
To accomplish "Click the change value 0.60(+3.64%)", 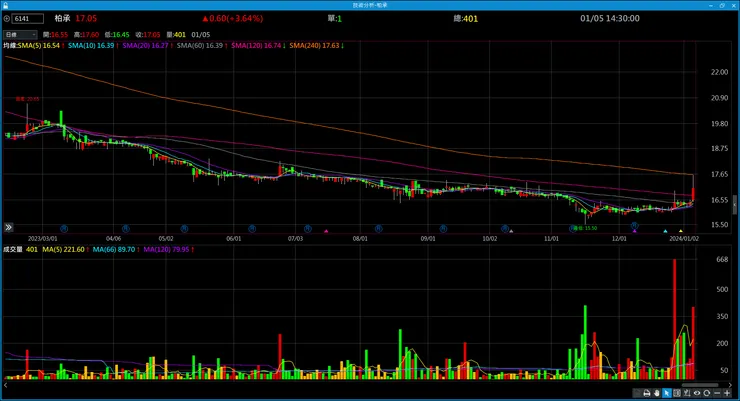I will [x=233, y=18].
